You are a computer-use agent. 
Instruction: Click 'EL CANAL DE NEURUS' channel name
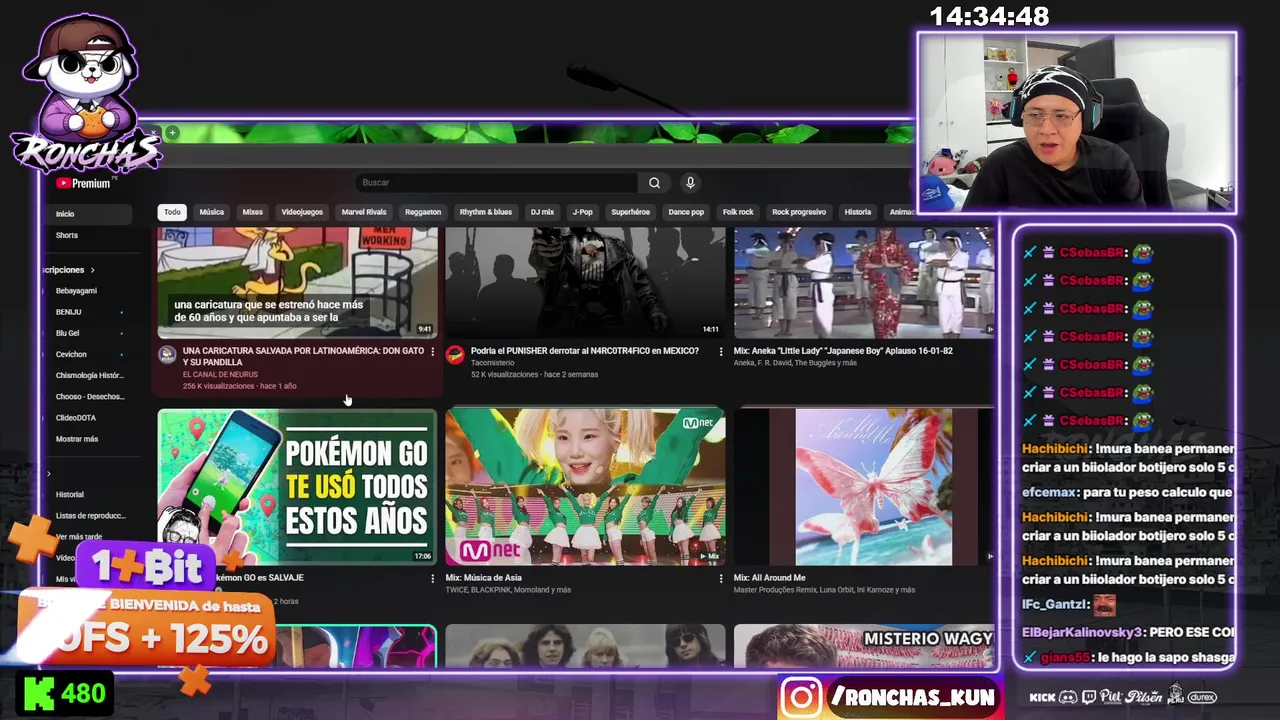coord(220,375)
